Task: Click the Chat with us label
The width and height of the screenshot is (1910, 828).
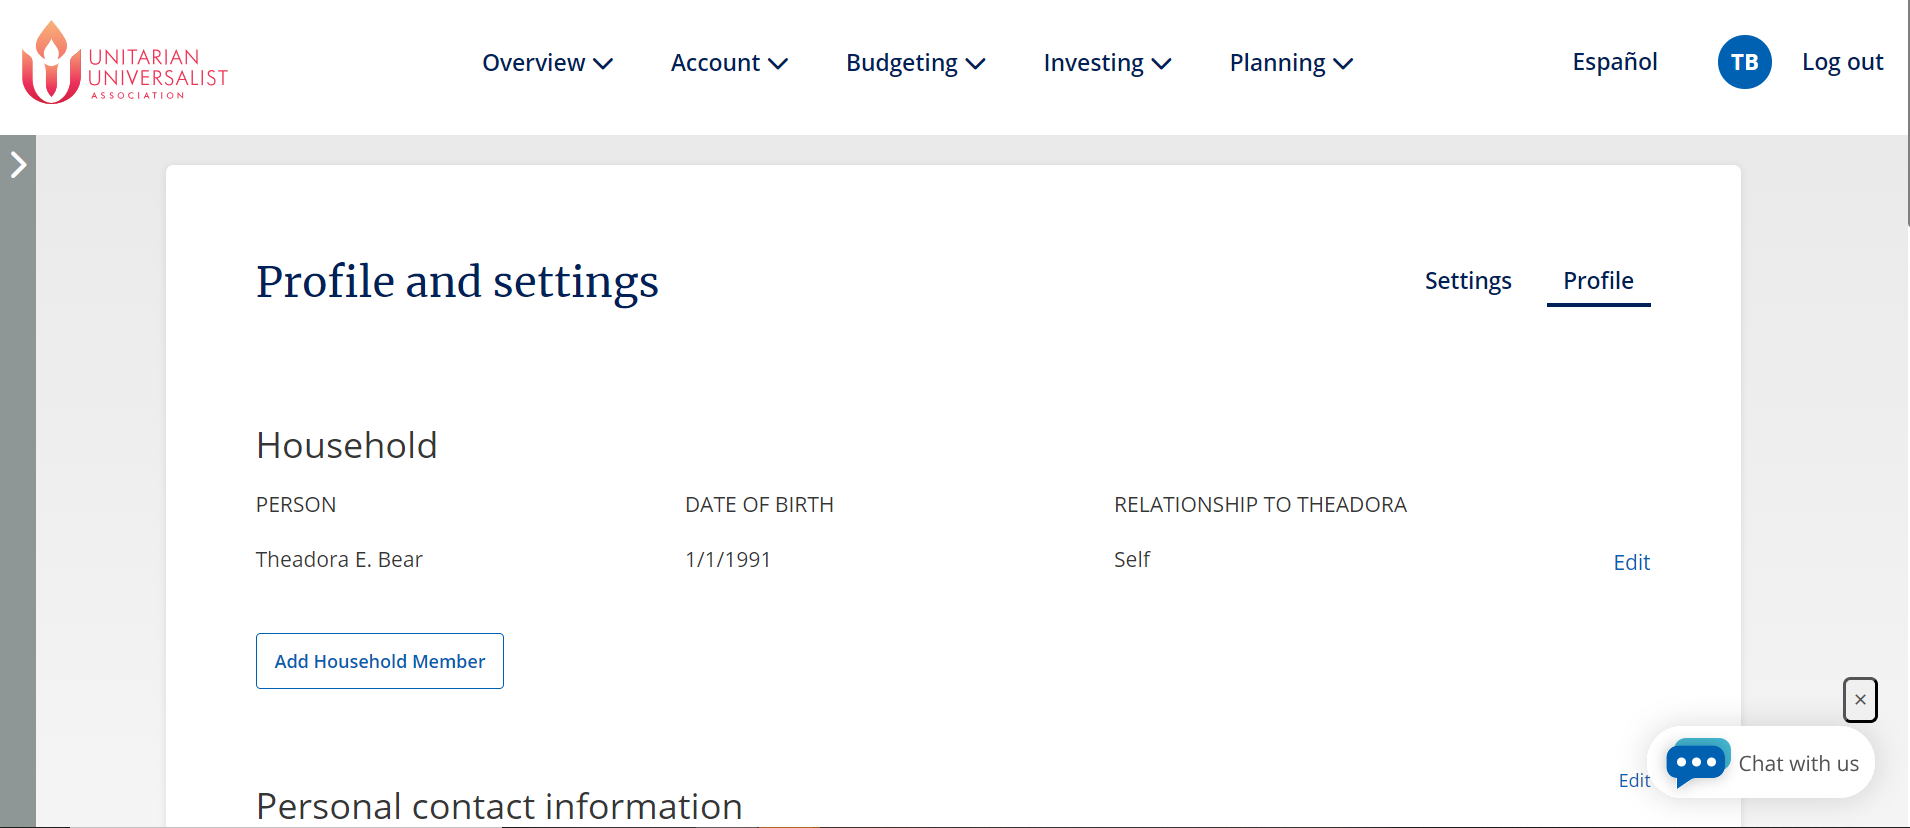Action: [1798, 764]
